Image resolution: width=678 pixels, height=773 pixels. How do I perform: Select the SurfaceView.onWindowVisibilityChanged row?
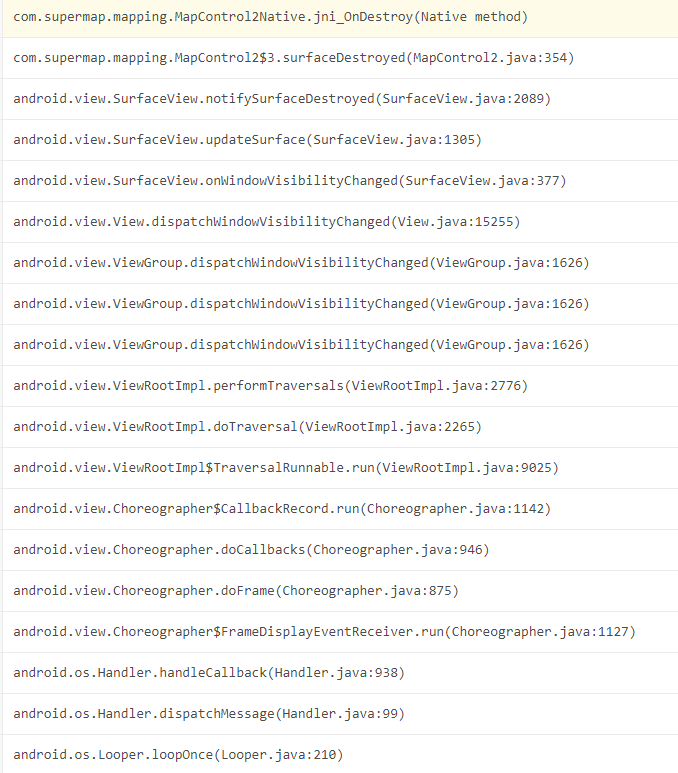coord(340,181)
